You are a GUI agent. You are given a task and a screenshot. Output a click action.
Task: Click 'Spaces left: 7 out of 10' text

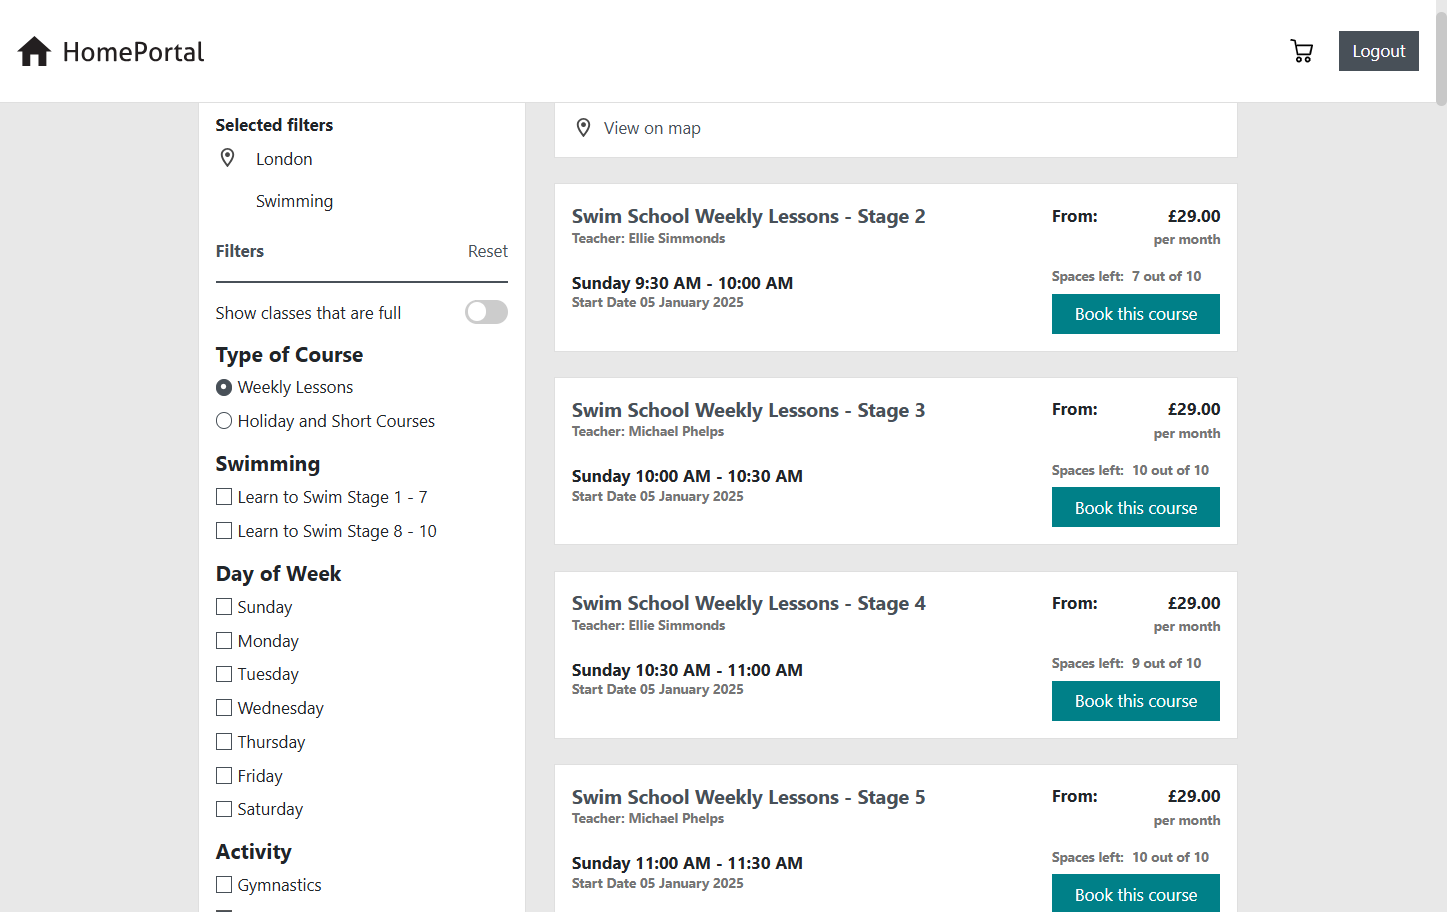pyautogui.click(x=1126, y=276)
